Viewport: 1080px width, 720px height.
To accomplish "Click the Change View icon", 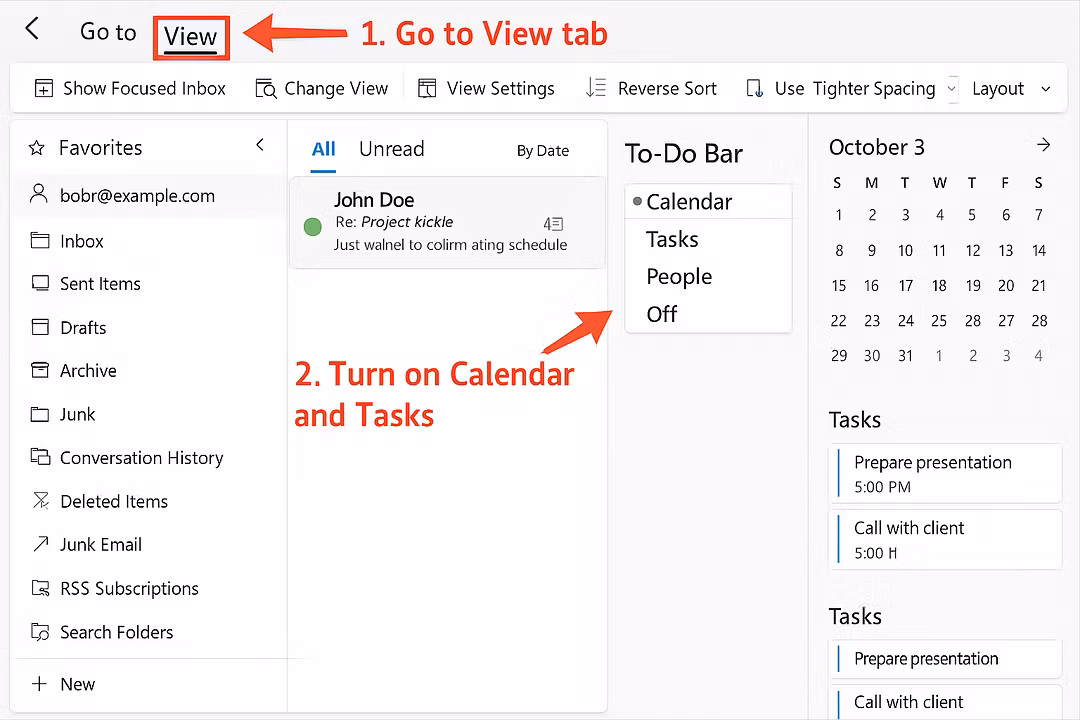I will tap(265, 89).
